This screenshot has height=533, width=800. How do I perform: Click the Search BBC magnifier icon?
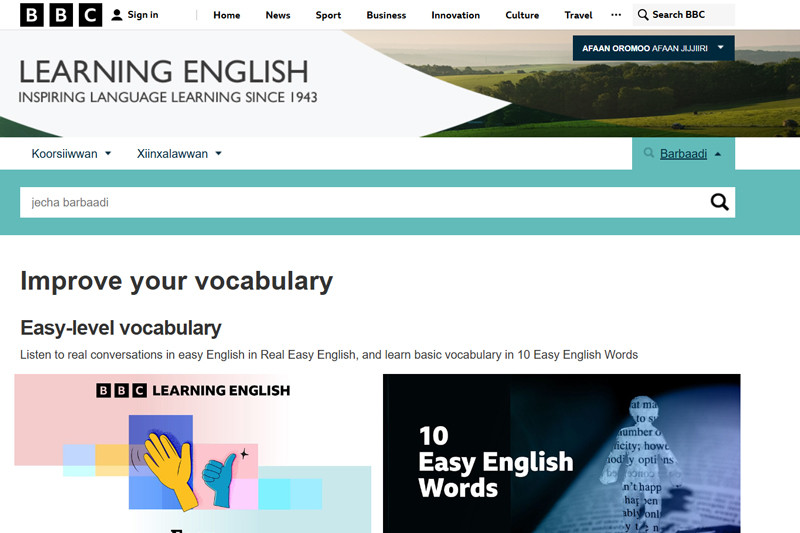[643, 15]
